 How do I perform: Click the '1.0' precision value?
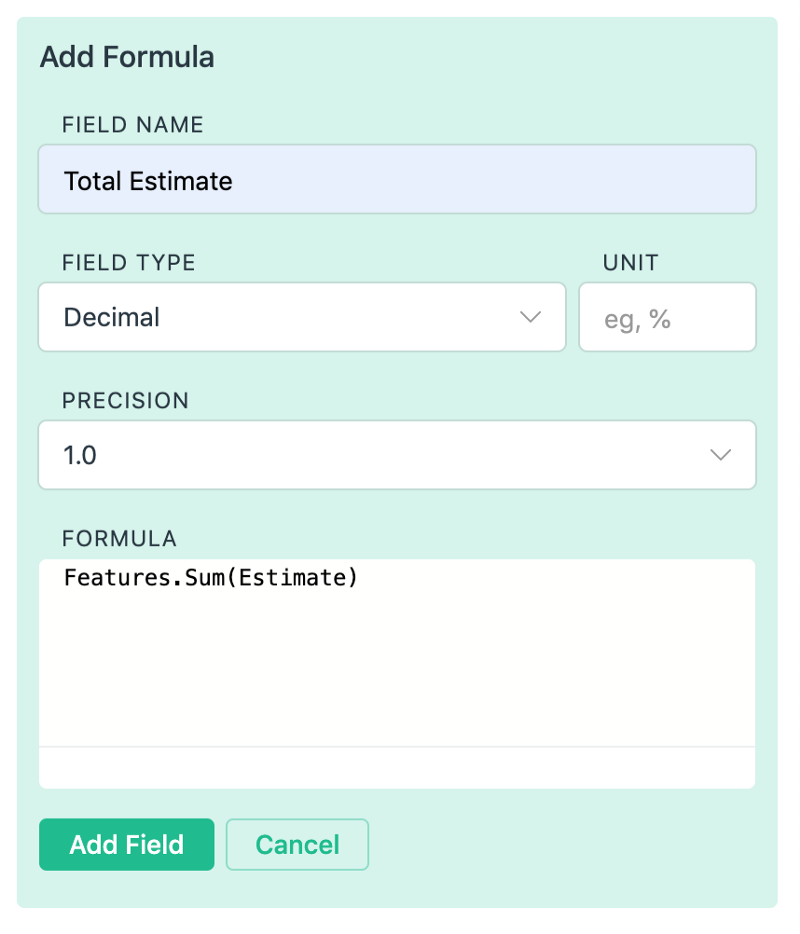(80, 456)
